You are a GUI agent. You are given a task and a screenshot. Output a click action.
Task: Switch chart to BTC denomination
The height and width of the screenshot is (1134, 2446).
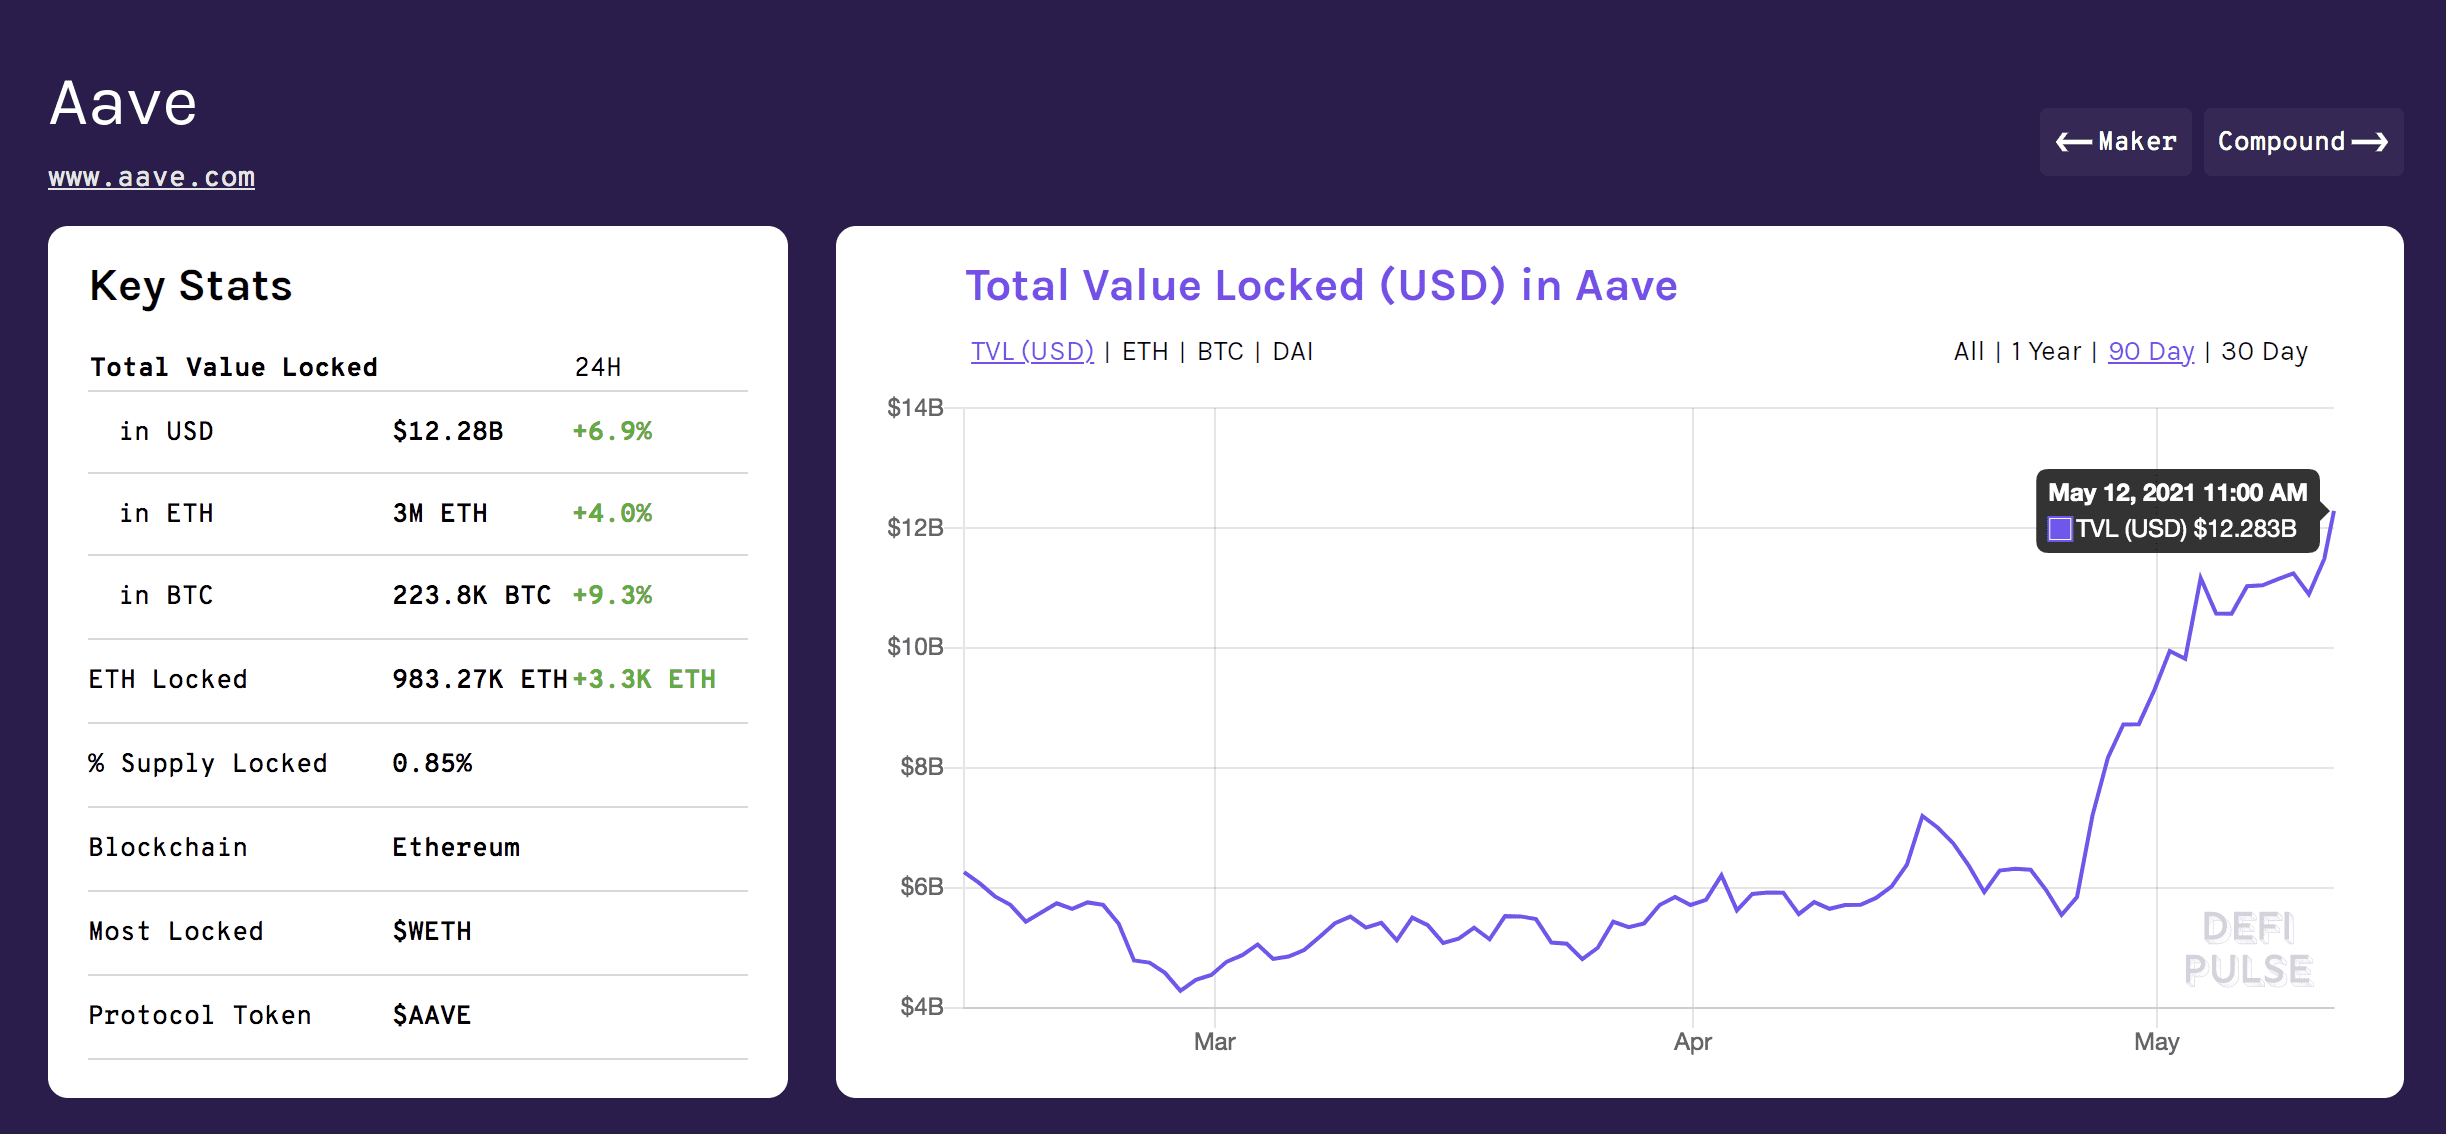click(x=1220, y=352)
